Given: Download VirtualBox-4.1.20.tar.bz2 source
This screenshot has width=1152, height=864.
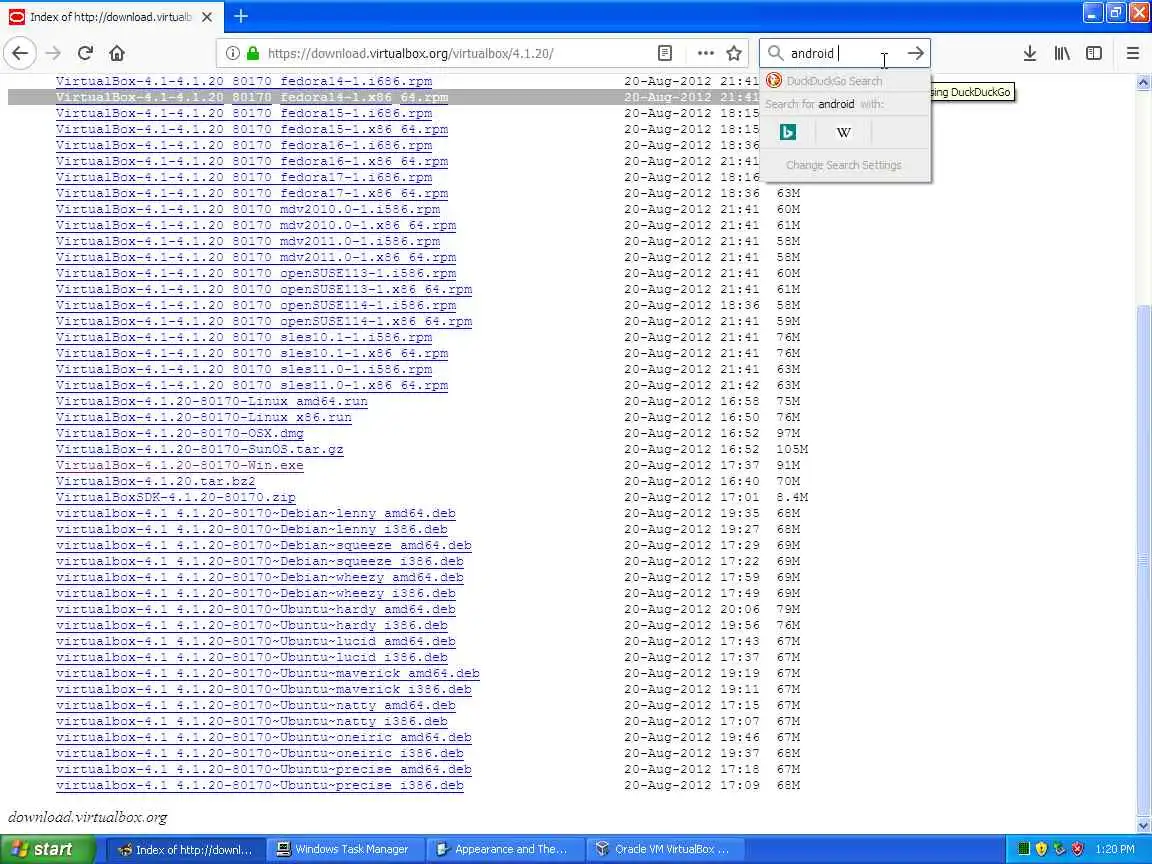Looking at the screenshot, I should click(156, 481).
